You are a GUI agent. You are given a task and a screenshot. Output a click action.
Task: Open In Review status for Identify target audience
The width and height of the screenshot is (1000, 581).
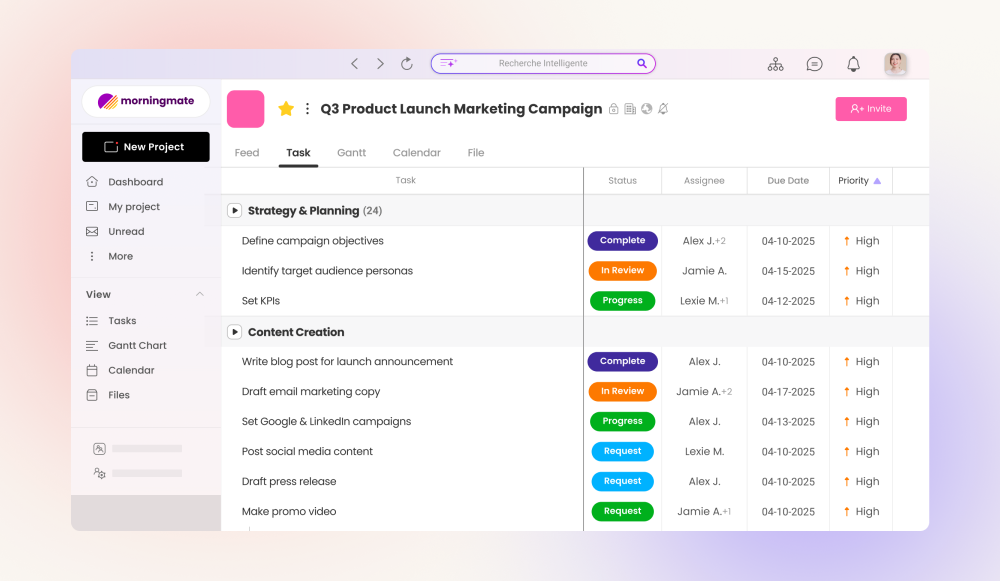[x=622, y=271]
